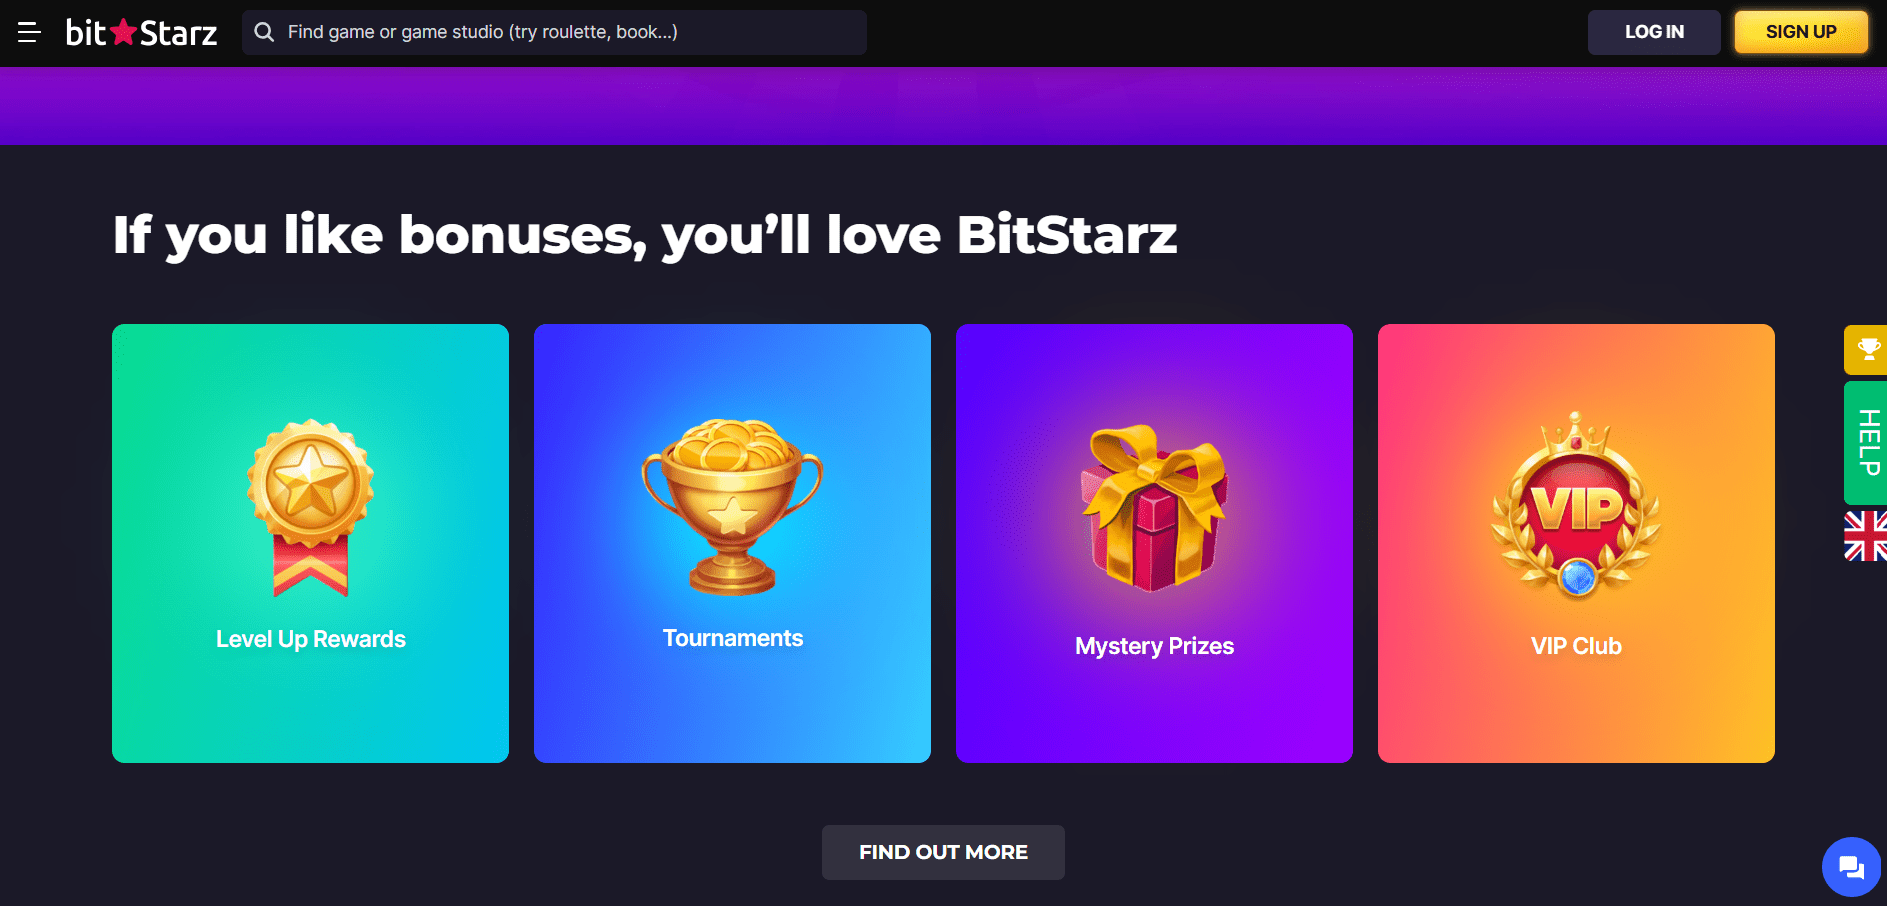The height and width of the screenshot is (906, 1887).
Task: Open the Level Up Rewards label
Action: tap(311, 639)
